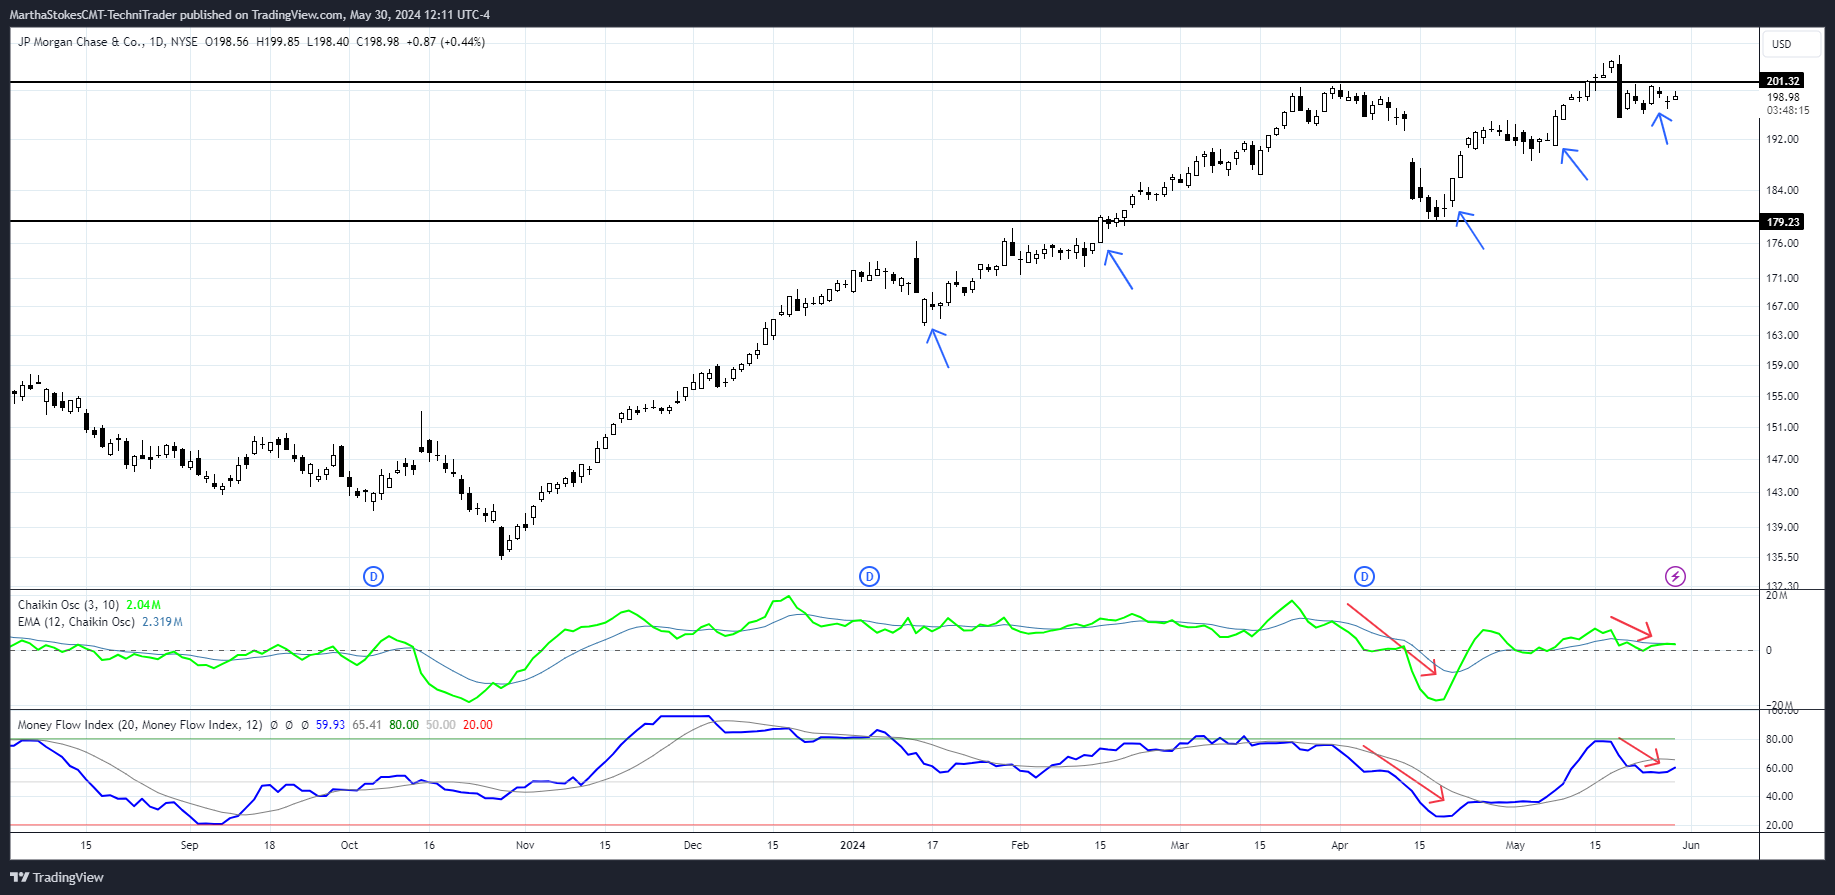
Task: Click the EMA value 2.319M
Action: pos(162,622)
